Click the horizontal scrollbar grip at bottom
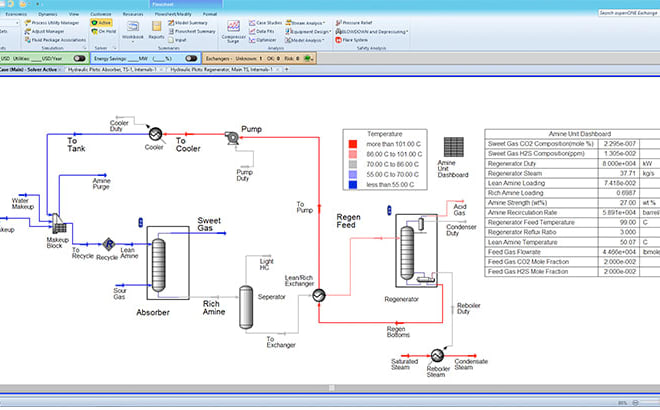The image size is (660, 410). tap(332, 388)
